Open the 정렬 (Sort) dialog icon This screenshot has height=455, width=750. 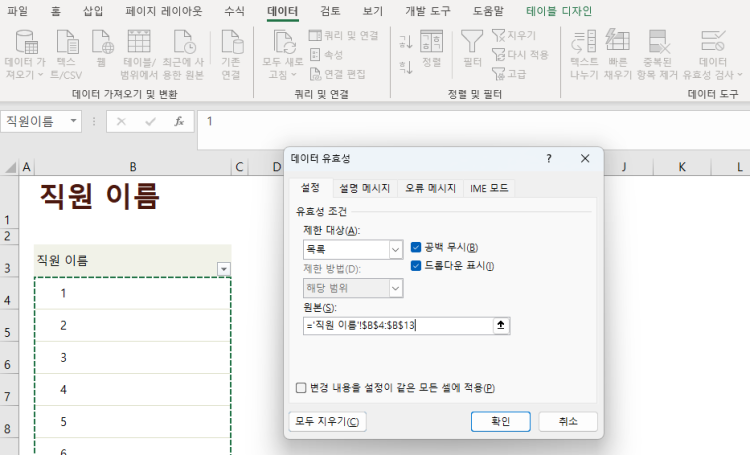(431, 42)
